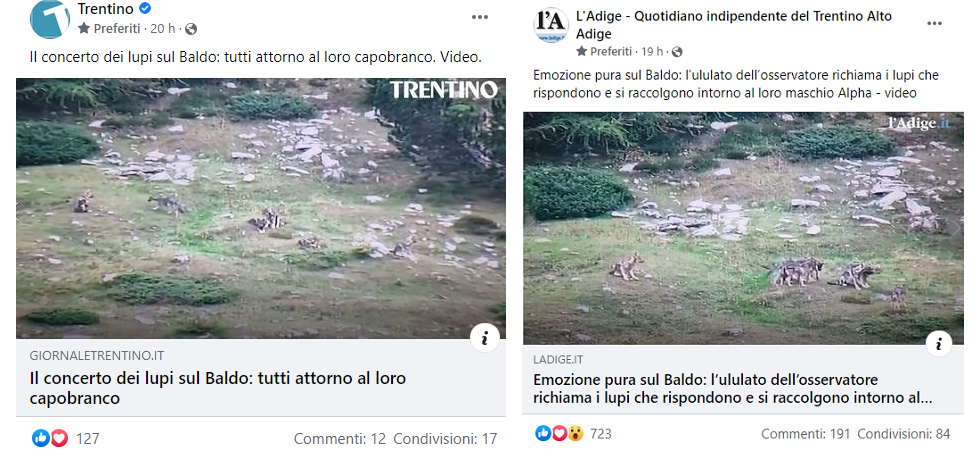
Task: Open the Trentino post options menu
Action: click(480, 18)
